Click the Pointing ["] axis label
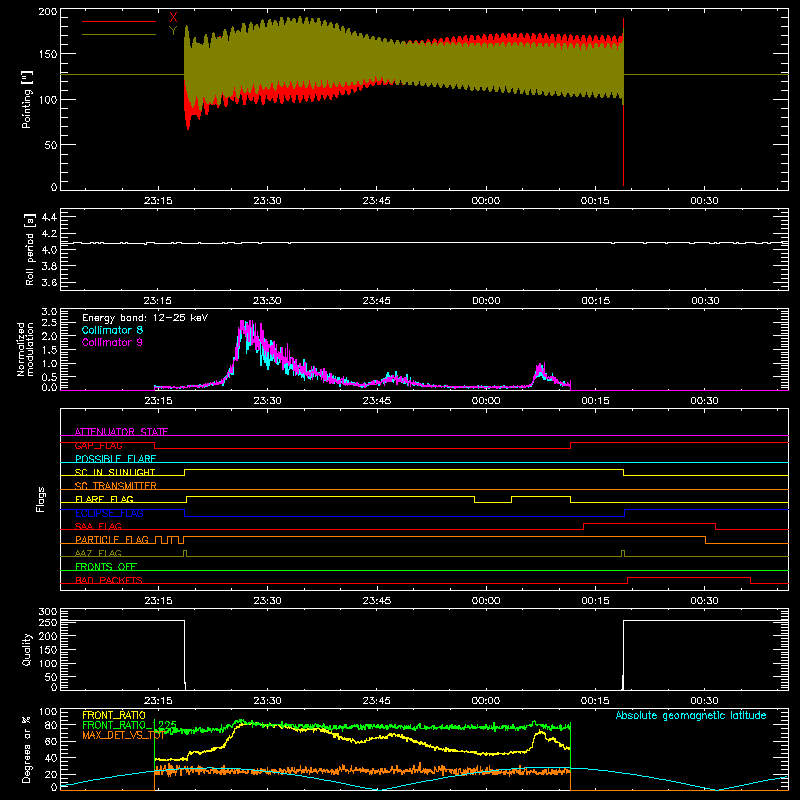Screen dimensions: 800x800 tap(26, 99)
